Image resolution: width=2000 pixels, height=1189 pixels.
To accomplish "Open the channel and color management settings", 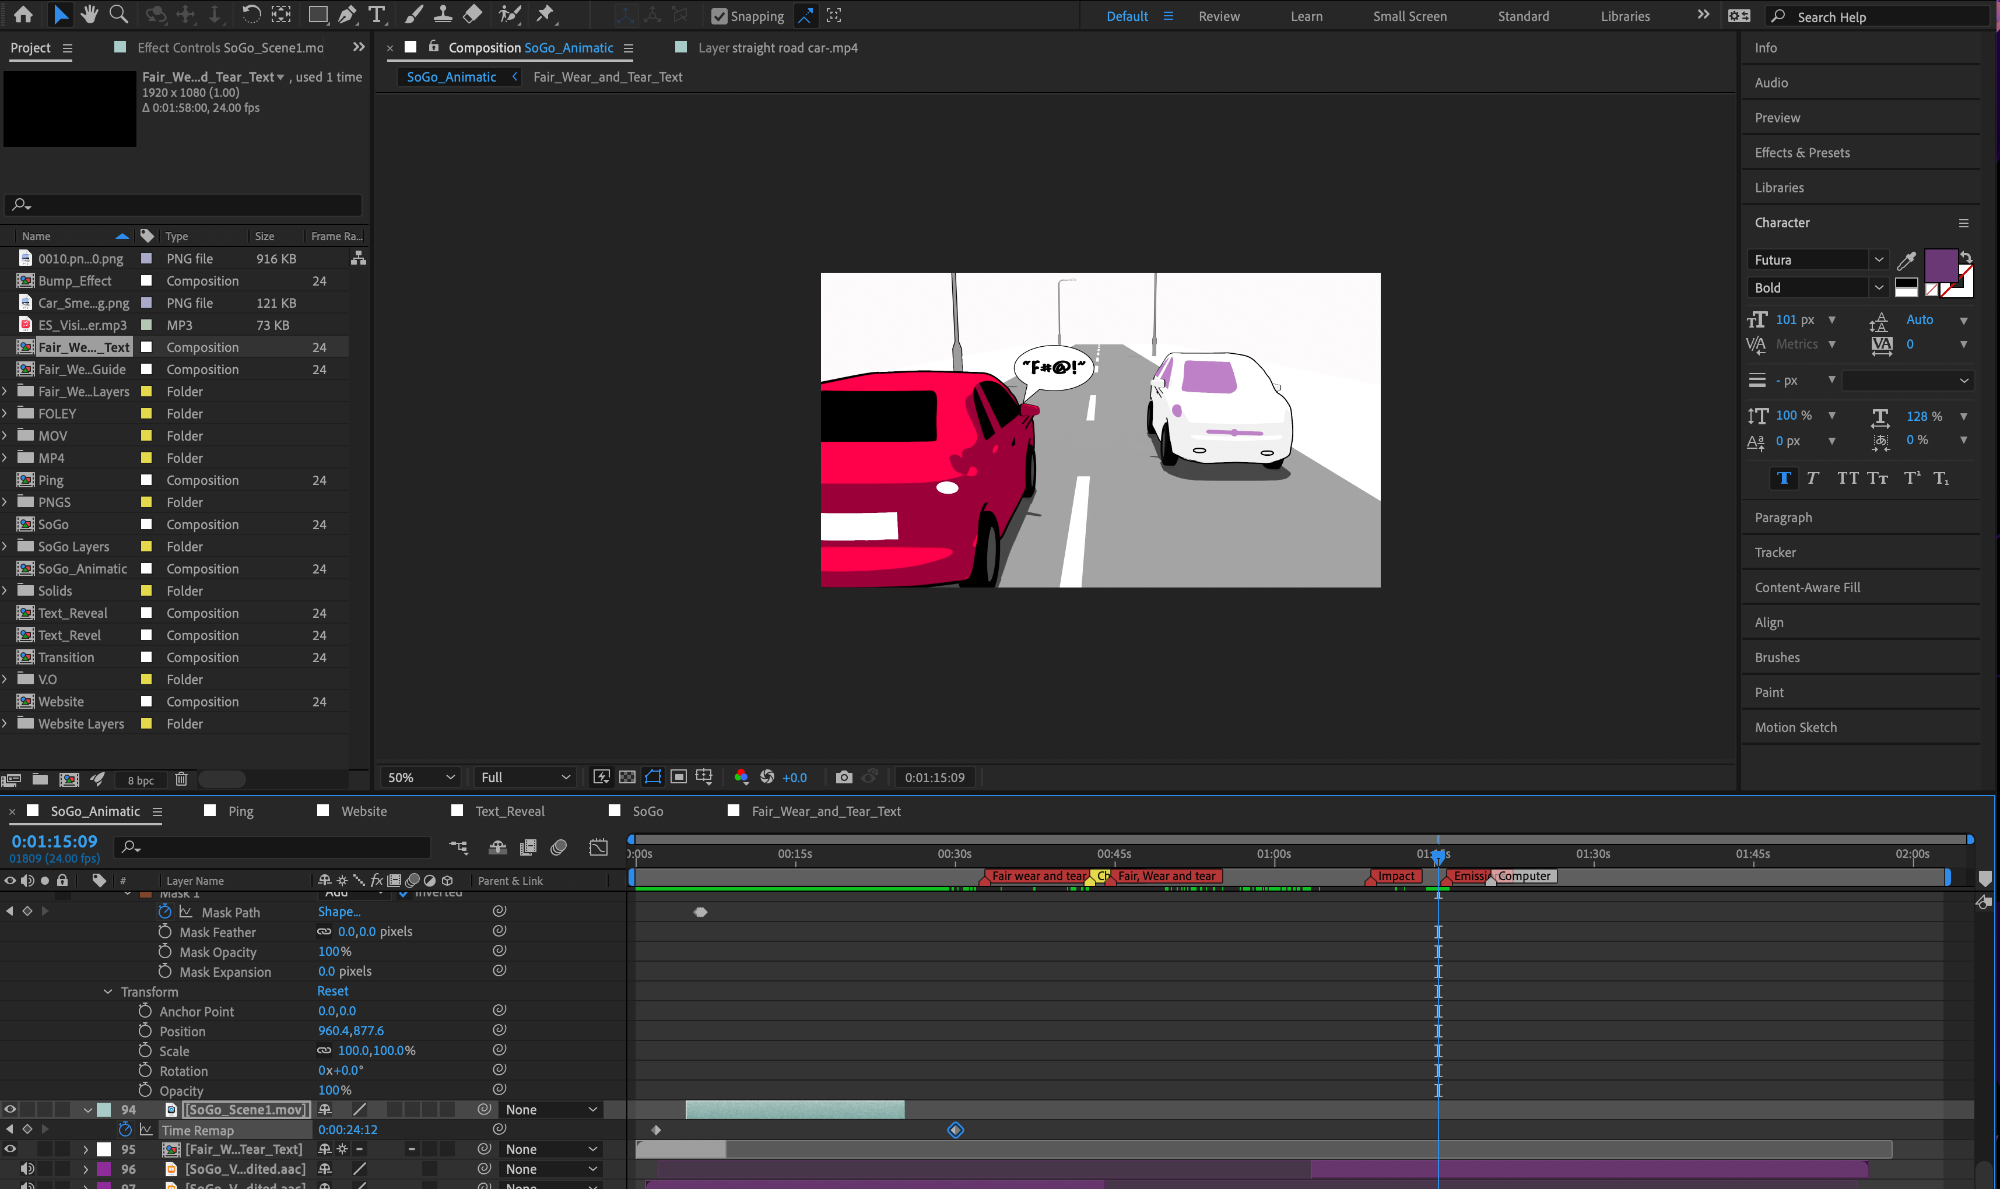I will point(741,777).
